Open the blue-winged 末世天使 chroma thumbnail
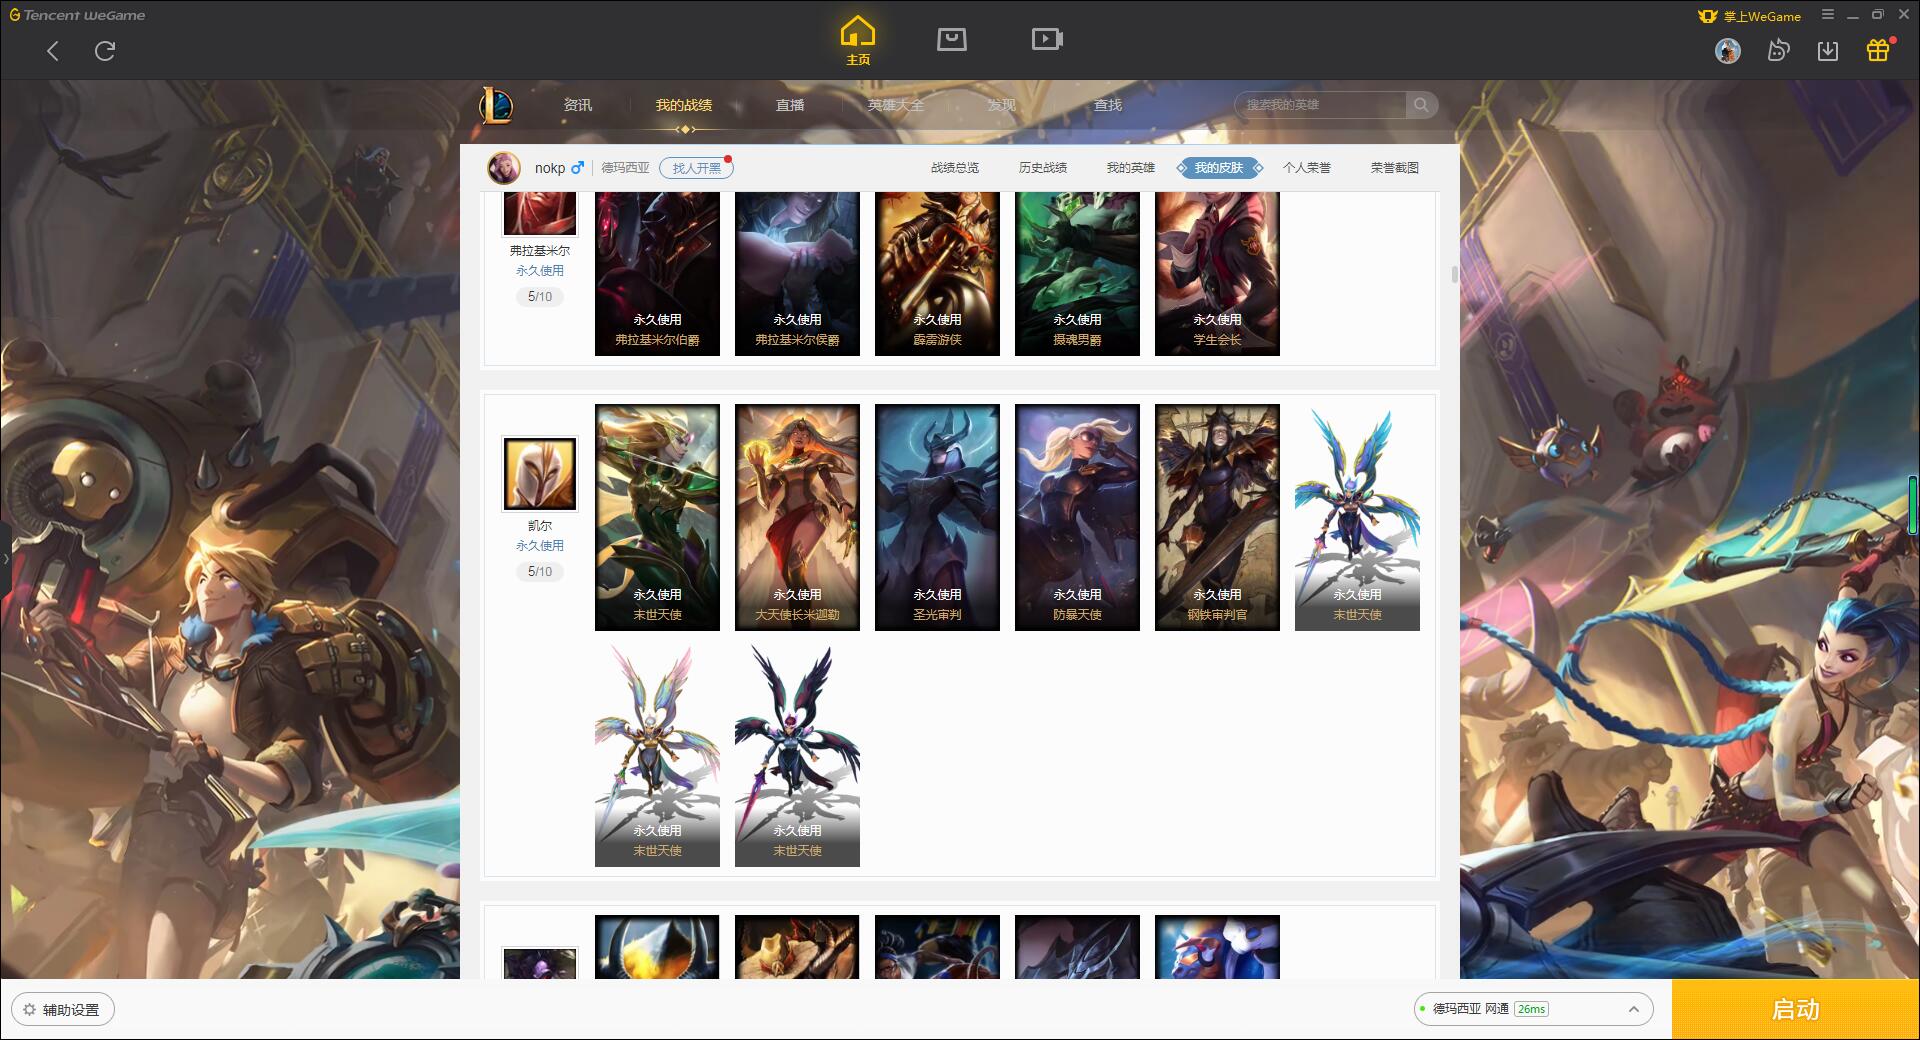The width and height of the screenshot is (1920, 1040). (x=1357, y=517)
